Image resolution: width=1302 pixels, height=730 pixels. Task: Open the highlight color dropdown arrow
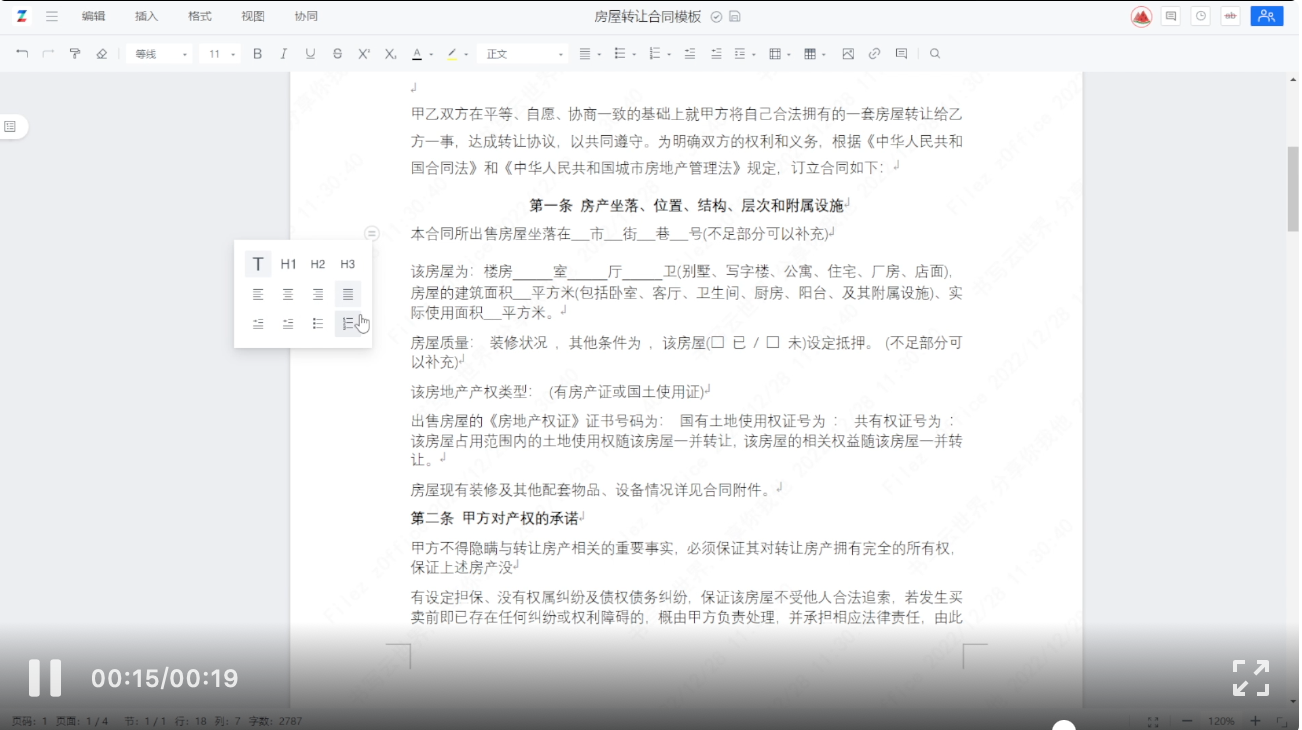(466, 55)
